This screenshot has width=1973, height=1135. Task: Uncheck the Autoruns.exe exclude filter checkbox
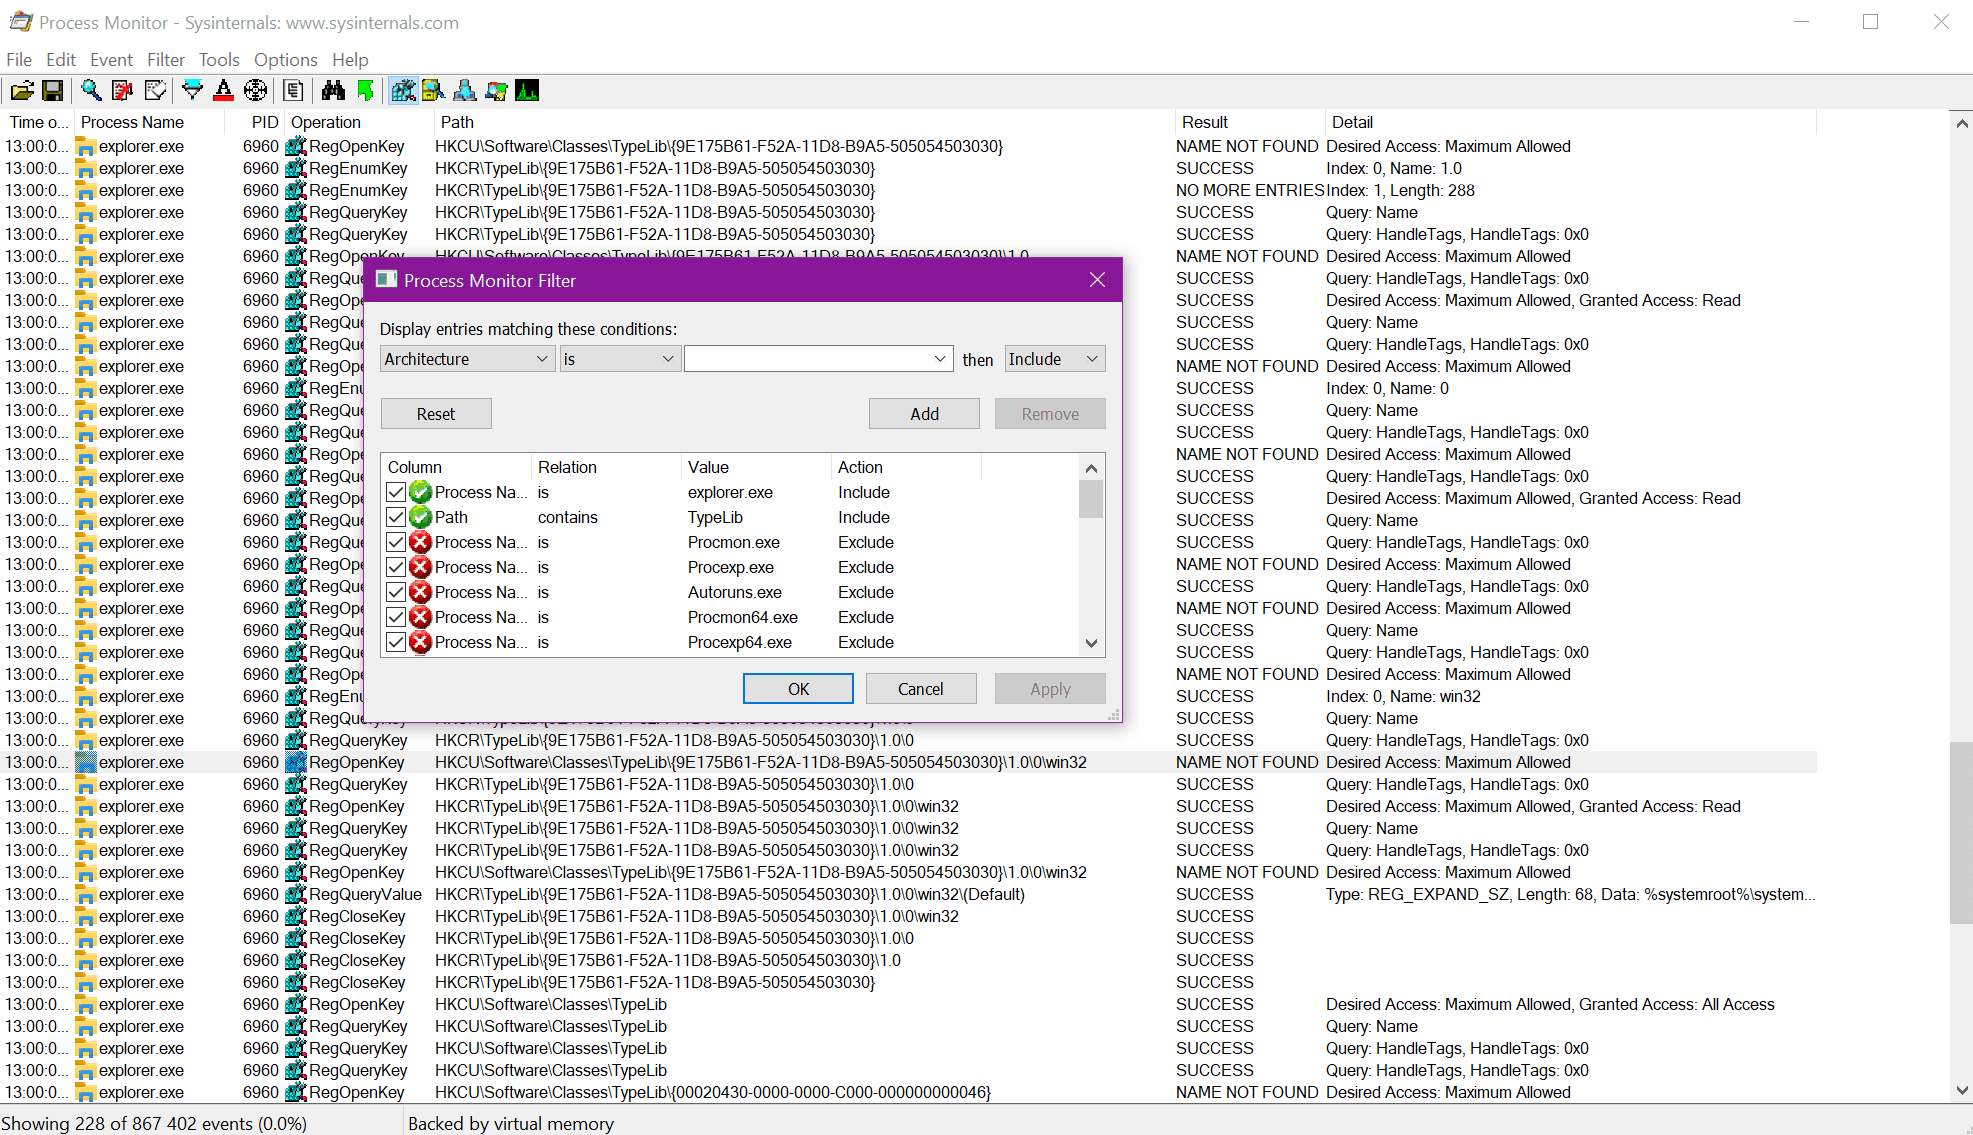396,592
